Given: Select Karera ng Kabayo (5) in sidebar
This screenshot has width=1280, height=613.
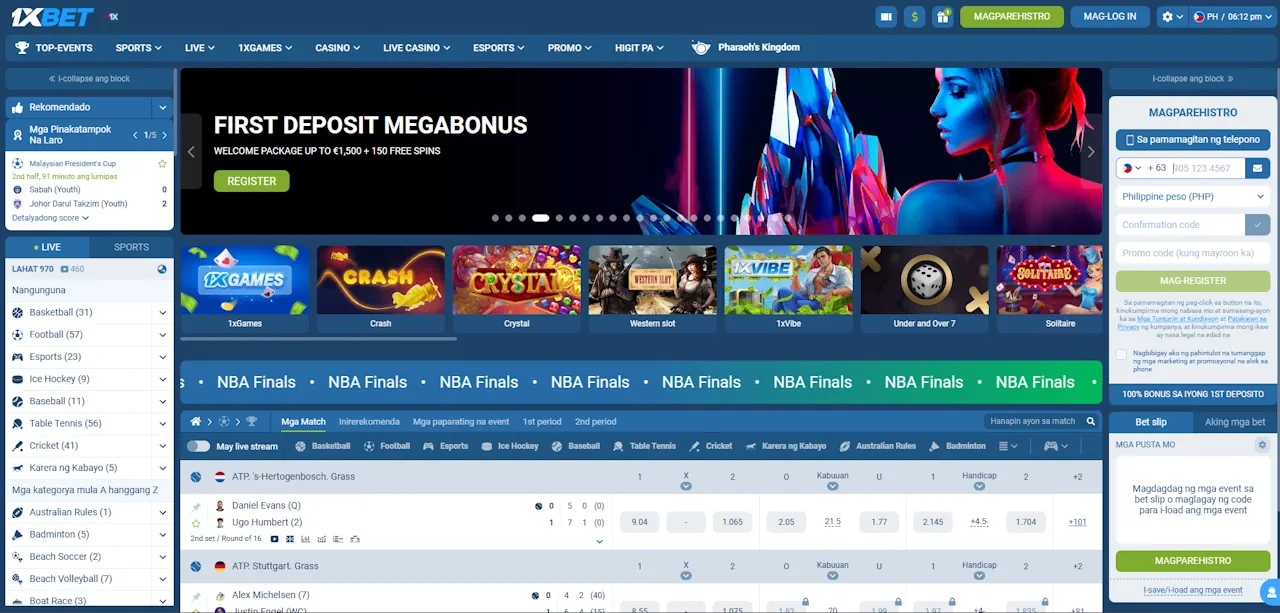Looking at the screenshot, I should (x=73, y=468).
